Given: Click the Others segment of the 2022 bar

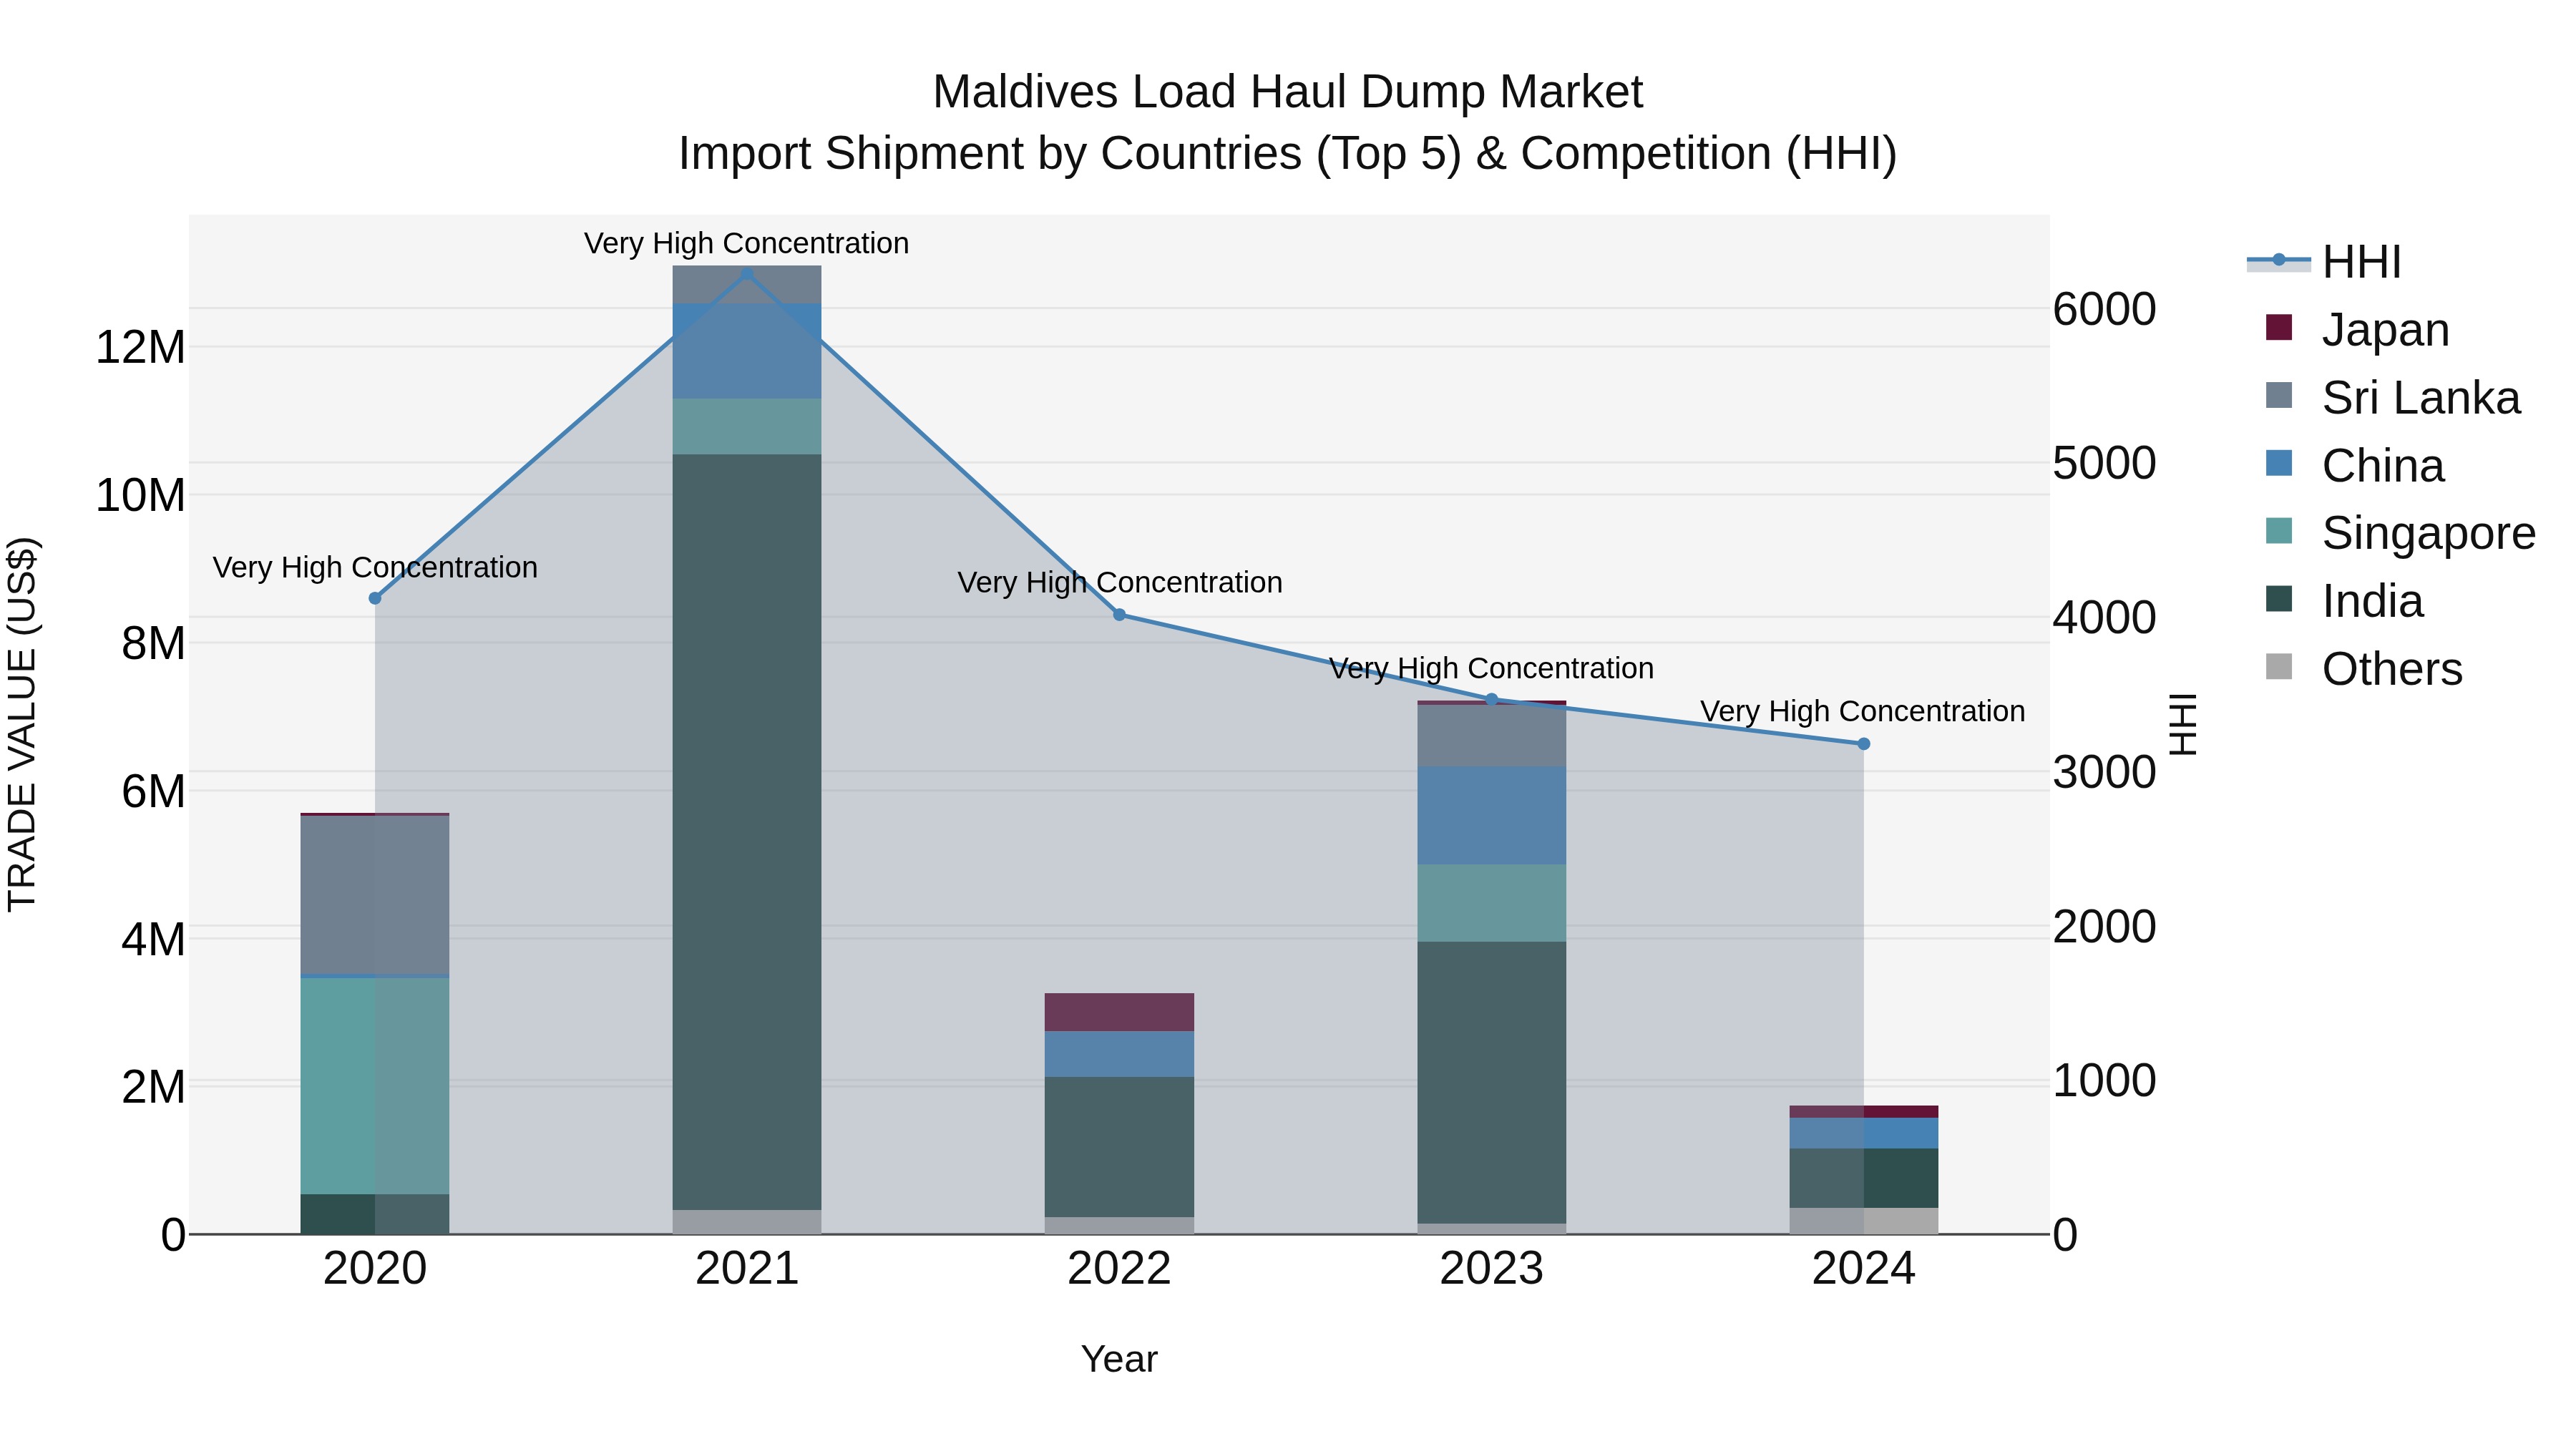Looking at the screenshot, I should (1119, 1225).
